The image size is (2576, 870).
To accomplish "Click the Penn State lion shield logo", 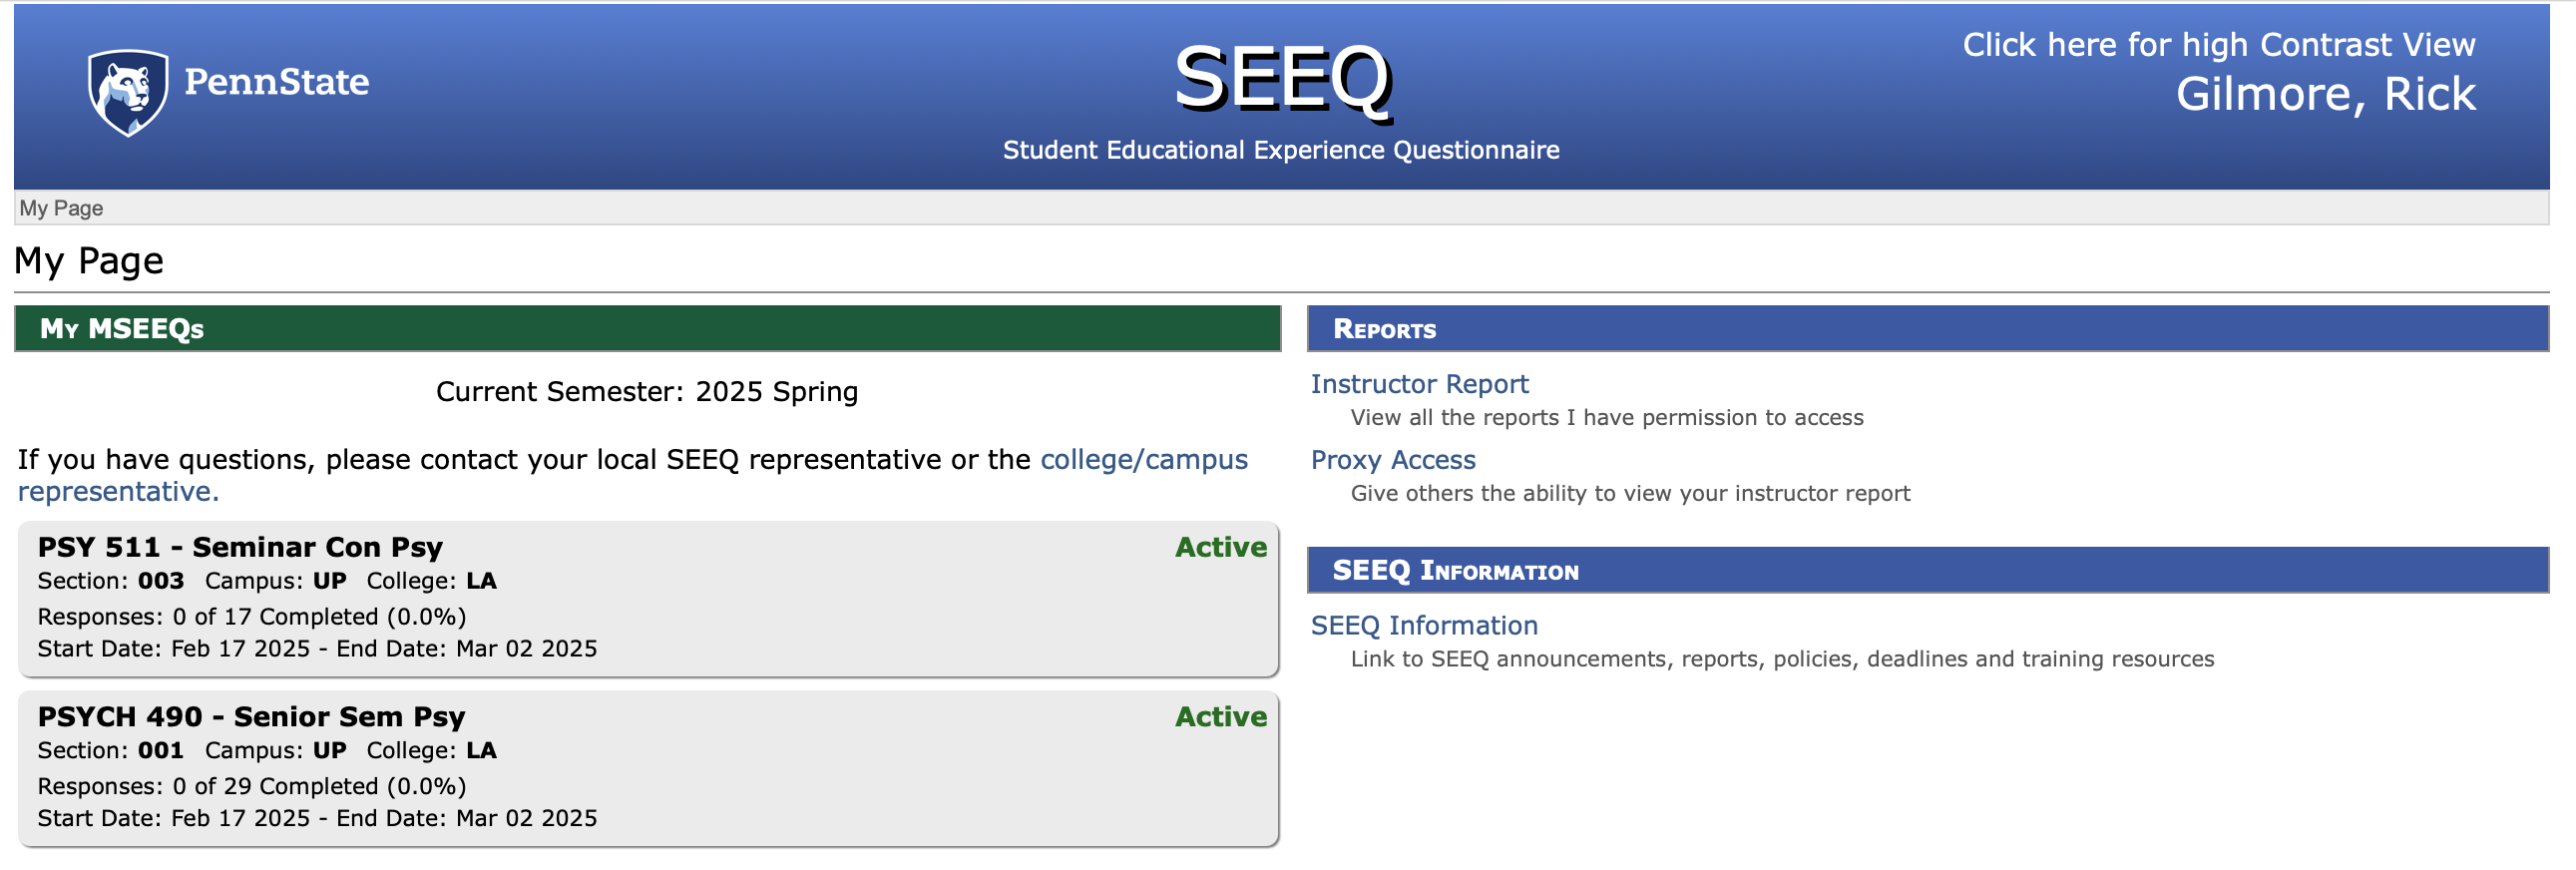I will pos(127,91).
